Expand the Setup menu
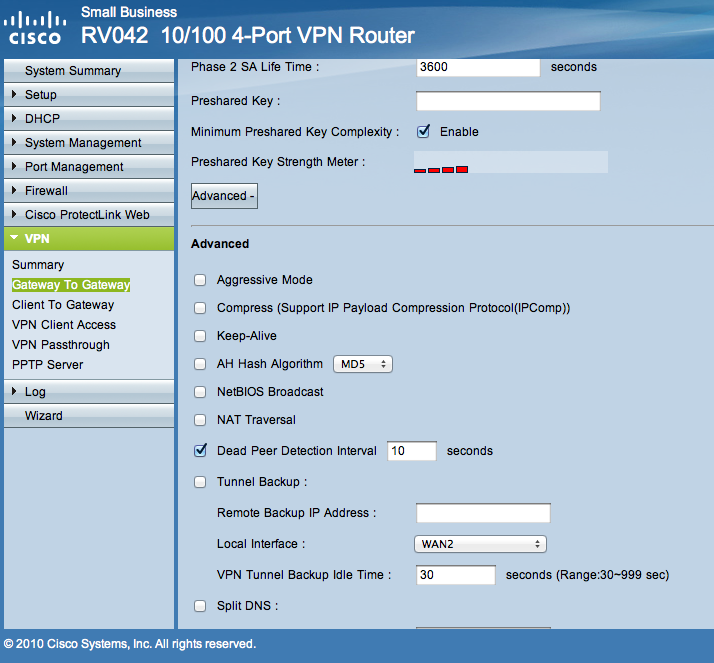714x663 pixels. [x=89, y=95]
